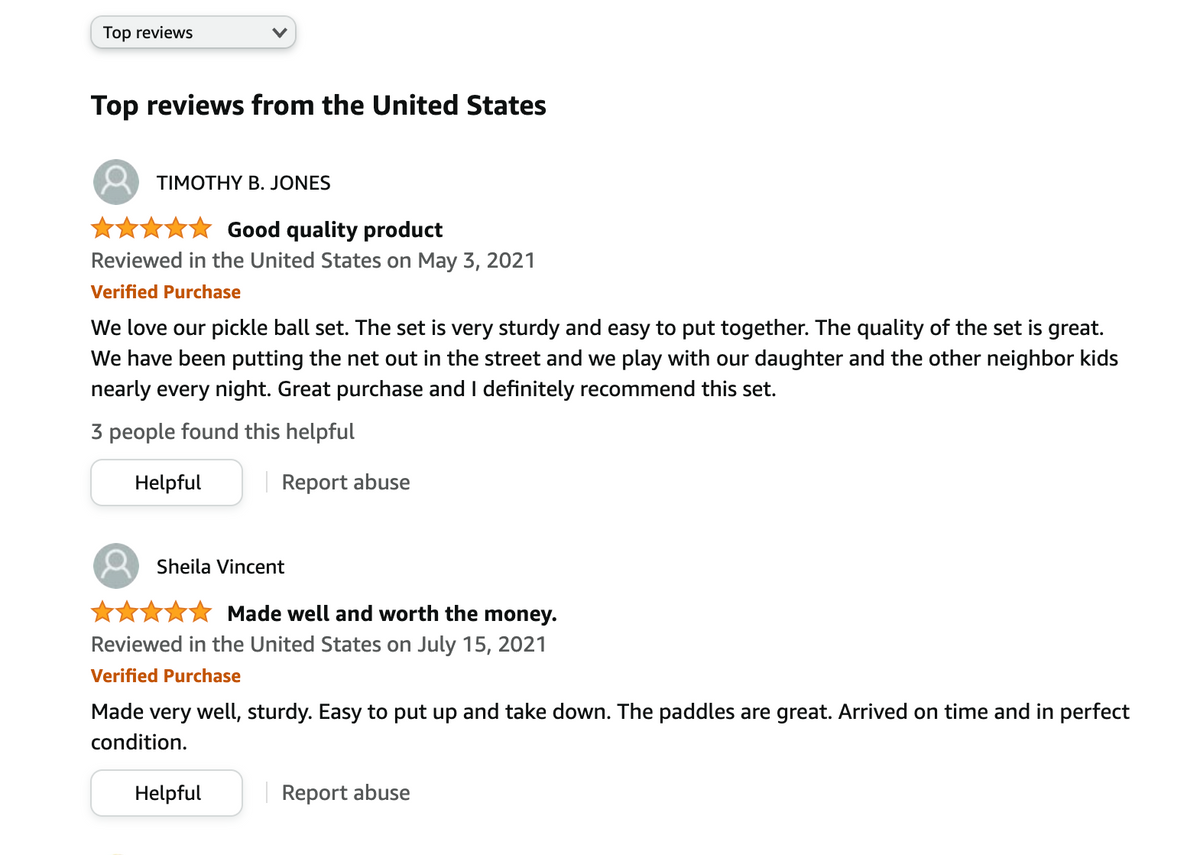Screen dimensions: 1200x855
Task: Report abuse on Timothy B. Jones review
Action: pos(346,483)
